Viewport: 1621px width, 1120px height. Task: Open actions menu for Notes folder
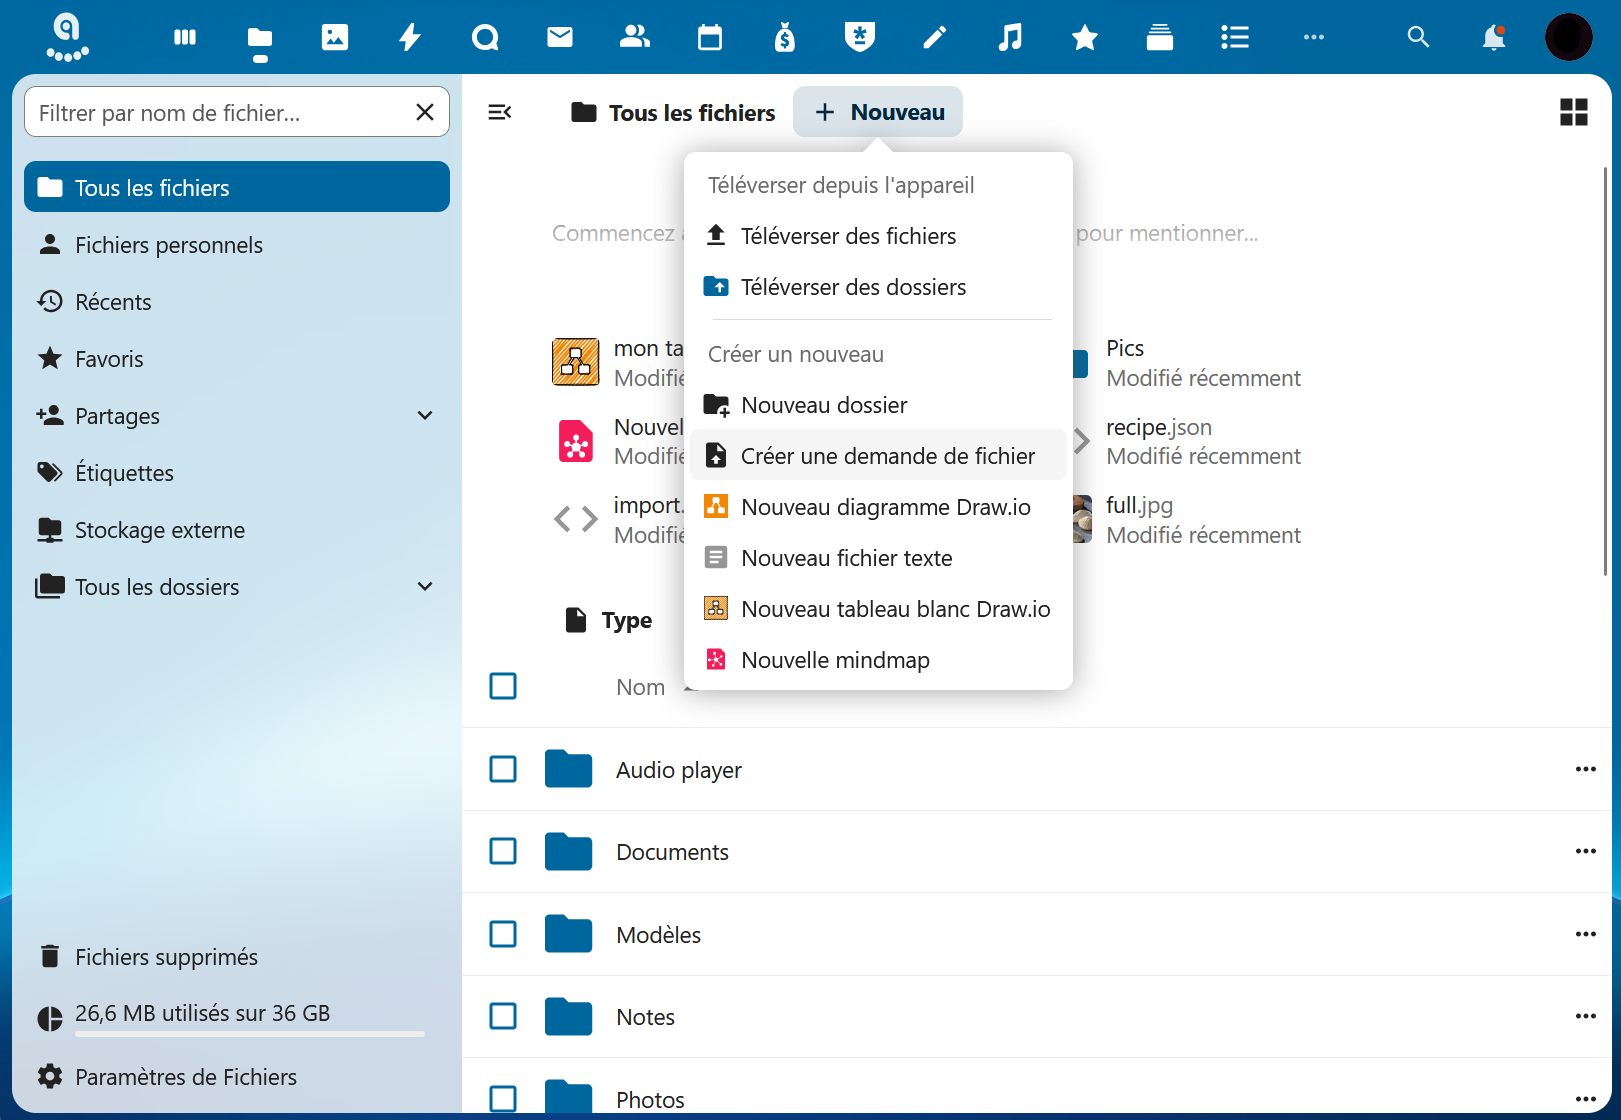[x=1585, y=1016]
